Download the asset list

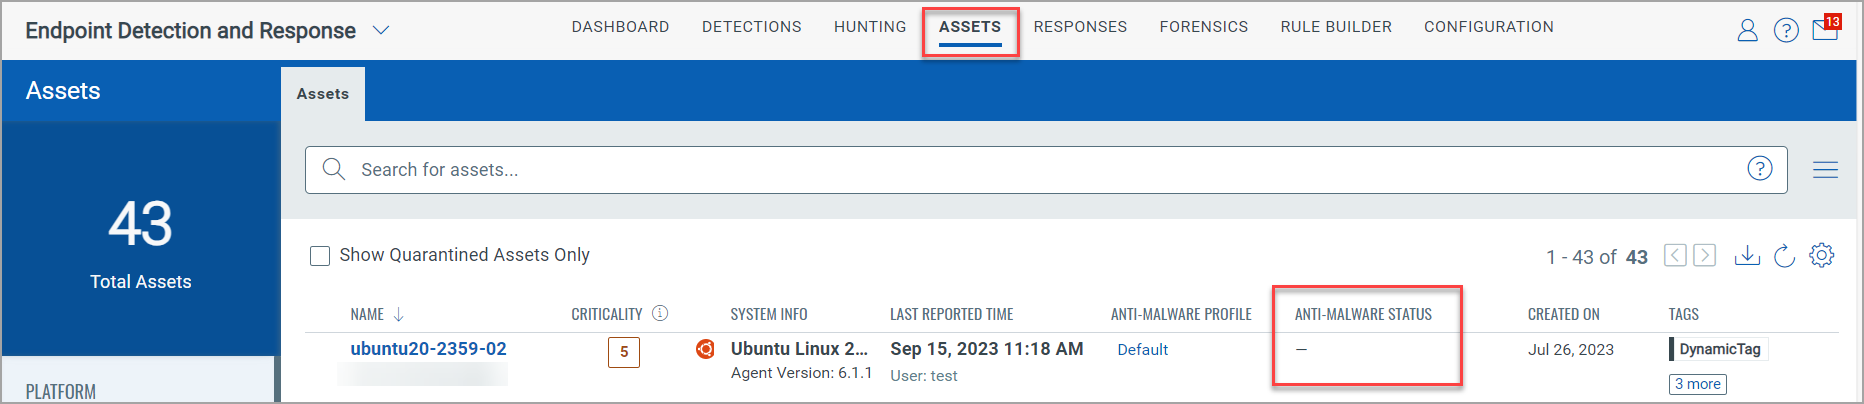coord(1747,256)
